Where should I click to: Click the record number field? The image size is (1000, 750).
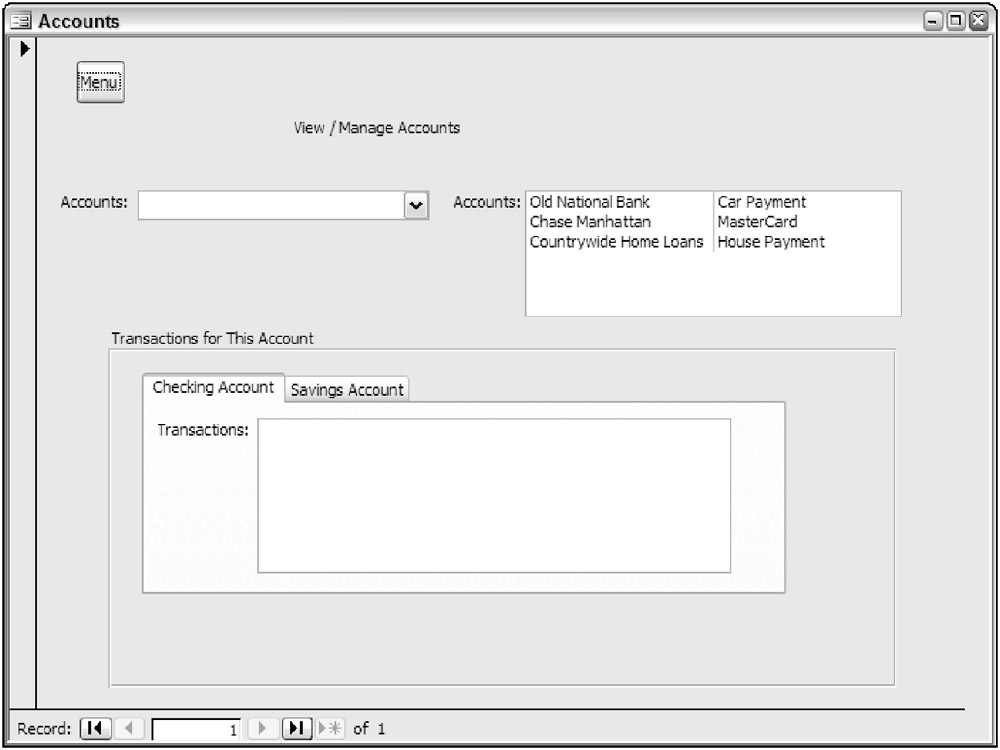[196, 730]
